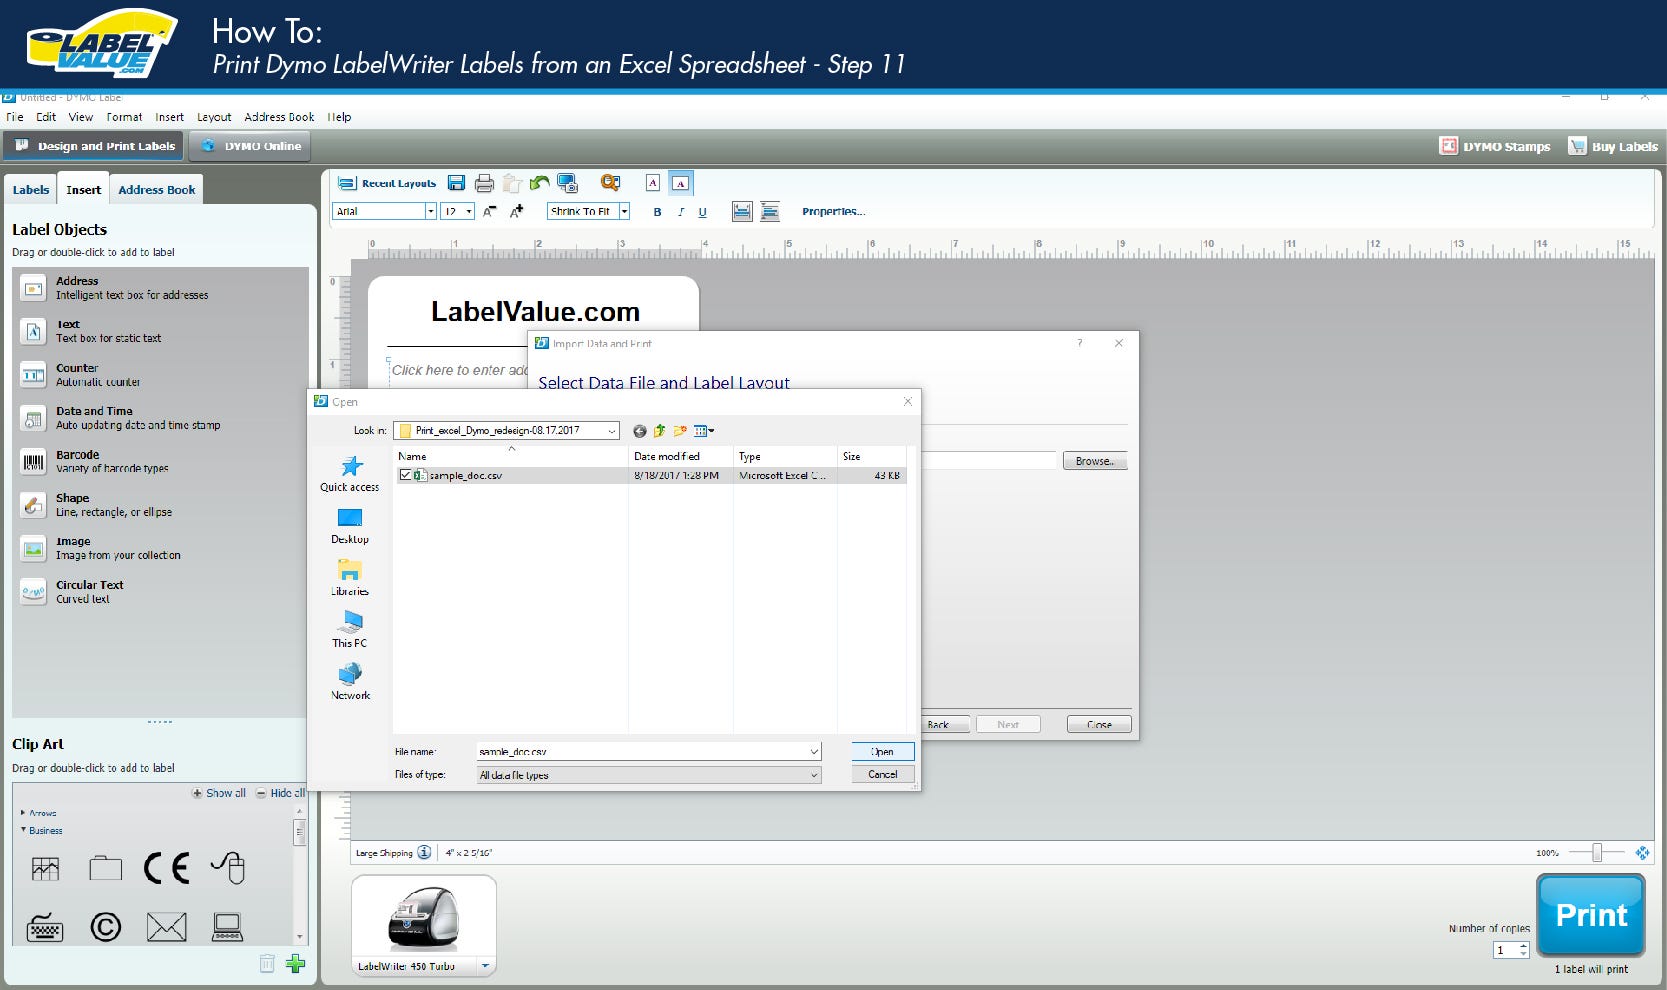This screenshot has width=1667, height=990.
Task: Select Libraries in the Open dialog sidebar
Action: [x=350, y=578]
